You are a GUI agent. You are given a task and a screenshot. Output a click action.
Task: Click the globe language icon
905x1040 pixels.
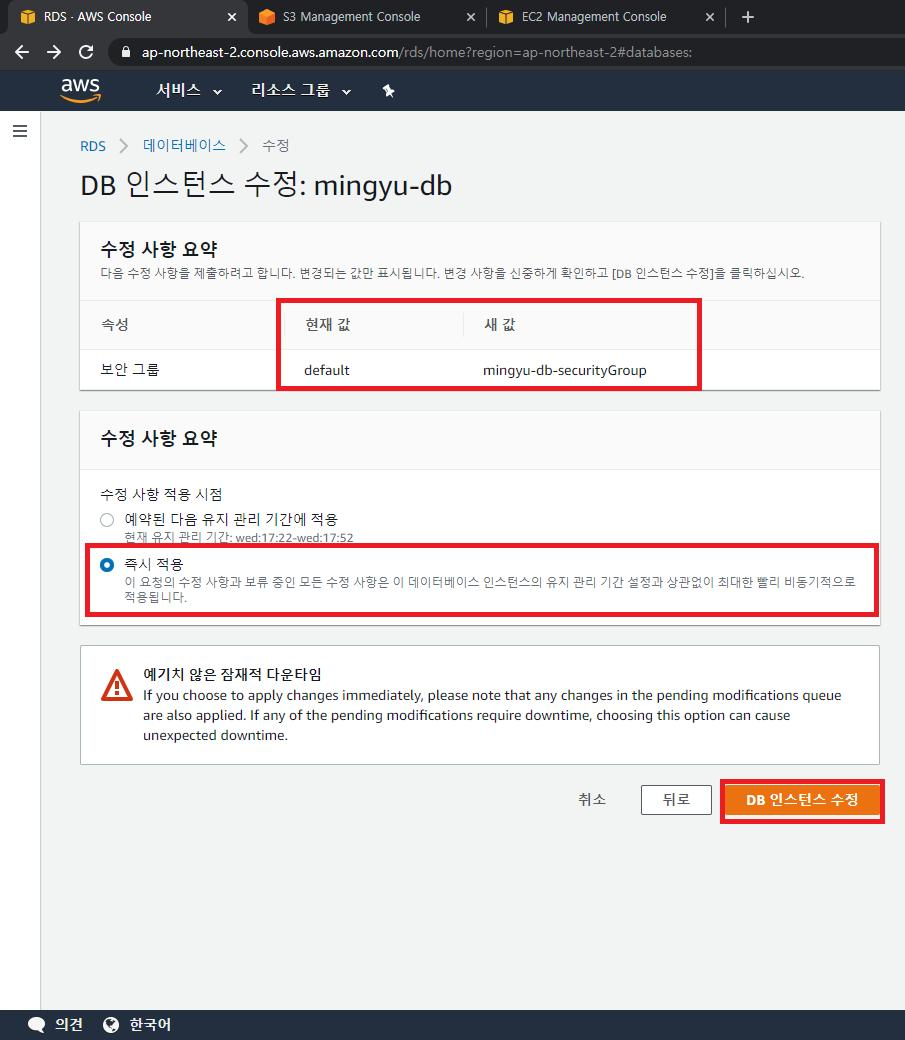coord(111,1025)
